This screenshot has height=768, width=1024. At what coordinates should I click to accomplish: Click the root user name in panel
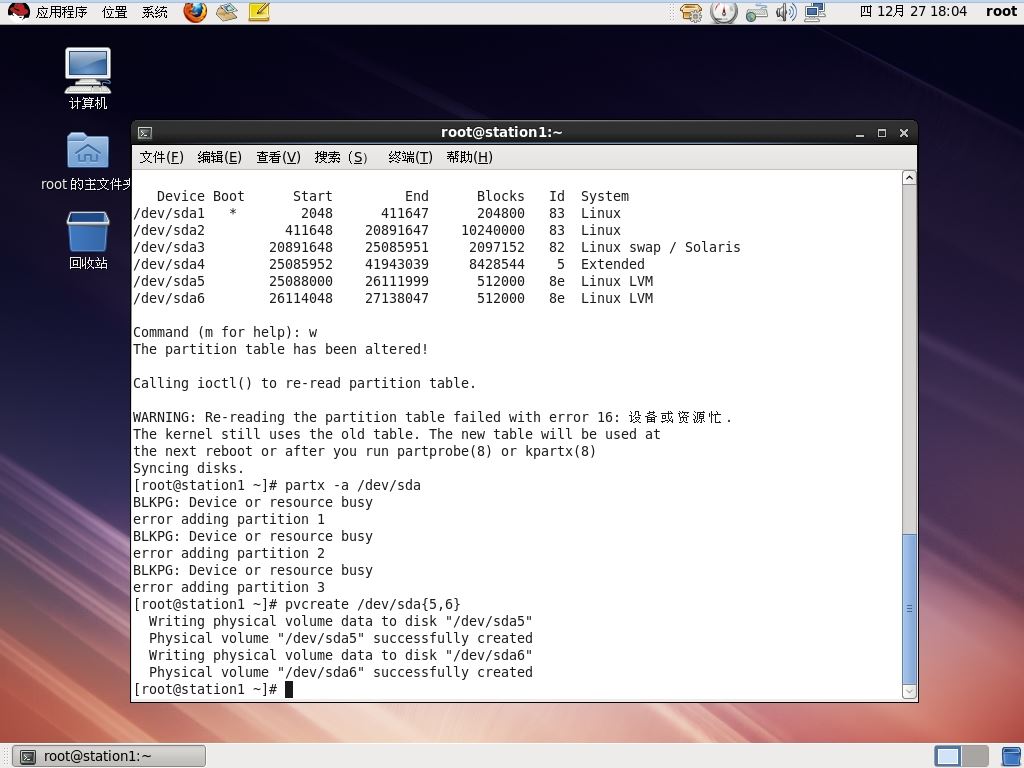pos(1001,12)
